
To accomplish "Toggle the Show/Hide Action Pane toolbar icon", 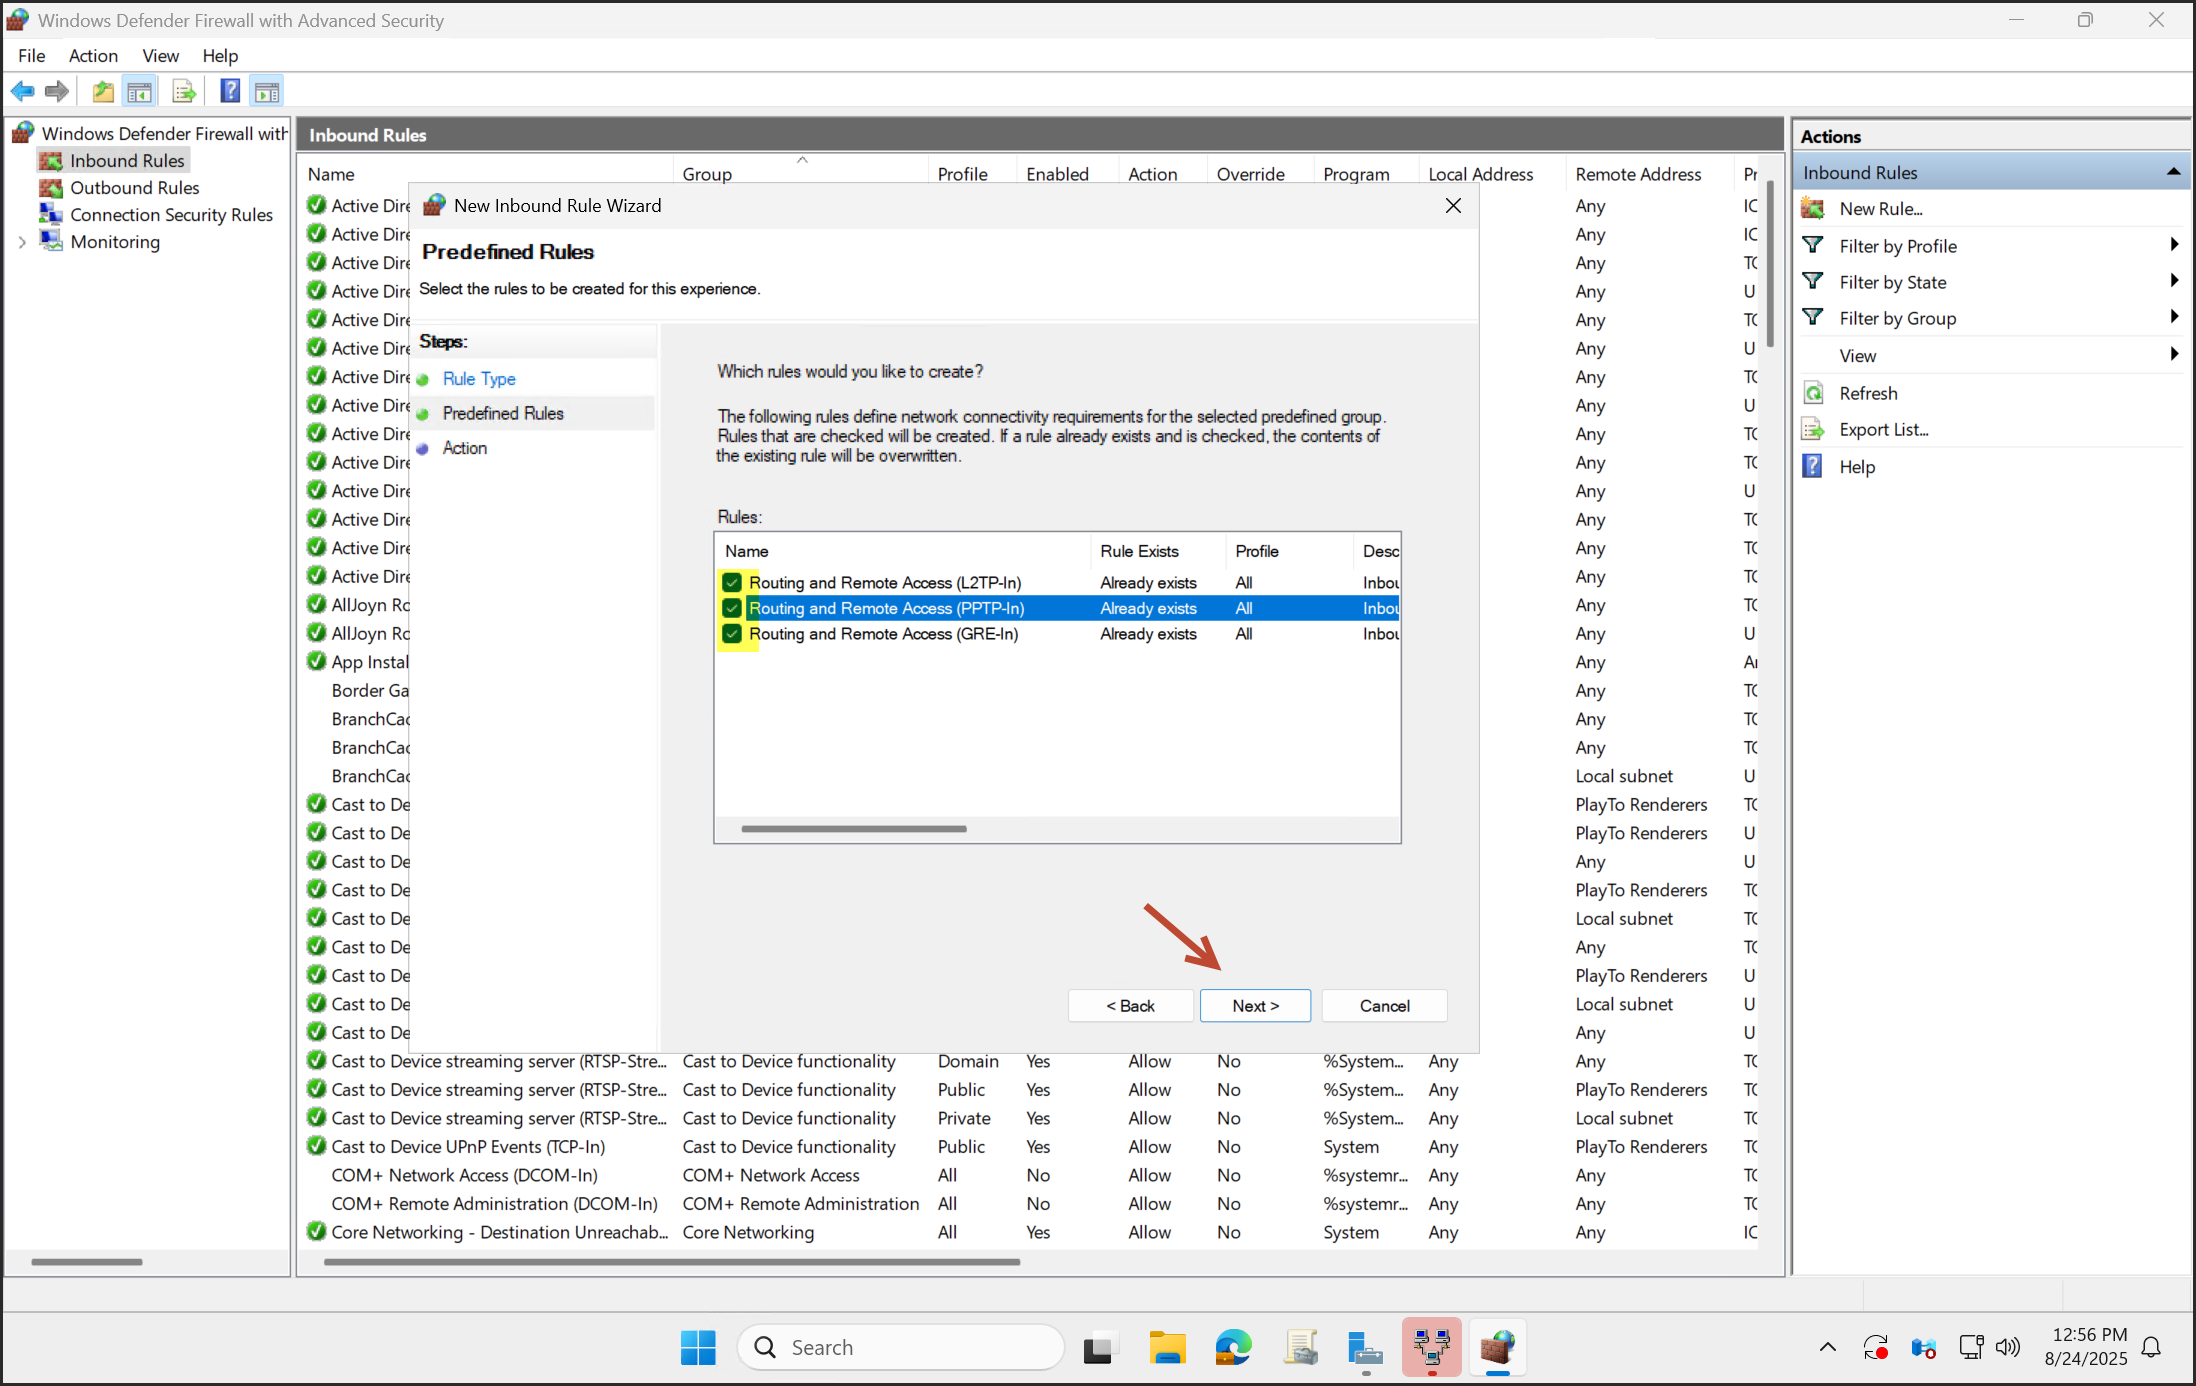I will click(x=266, y=90).
